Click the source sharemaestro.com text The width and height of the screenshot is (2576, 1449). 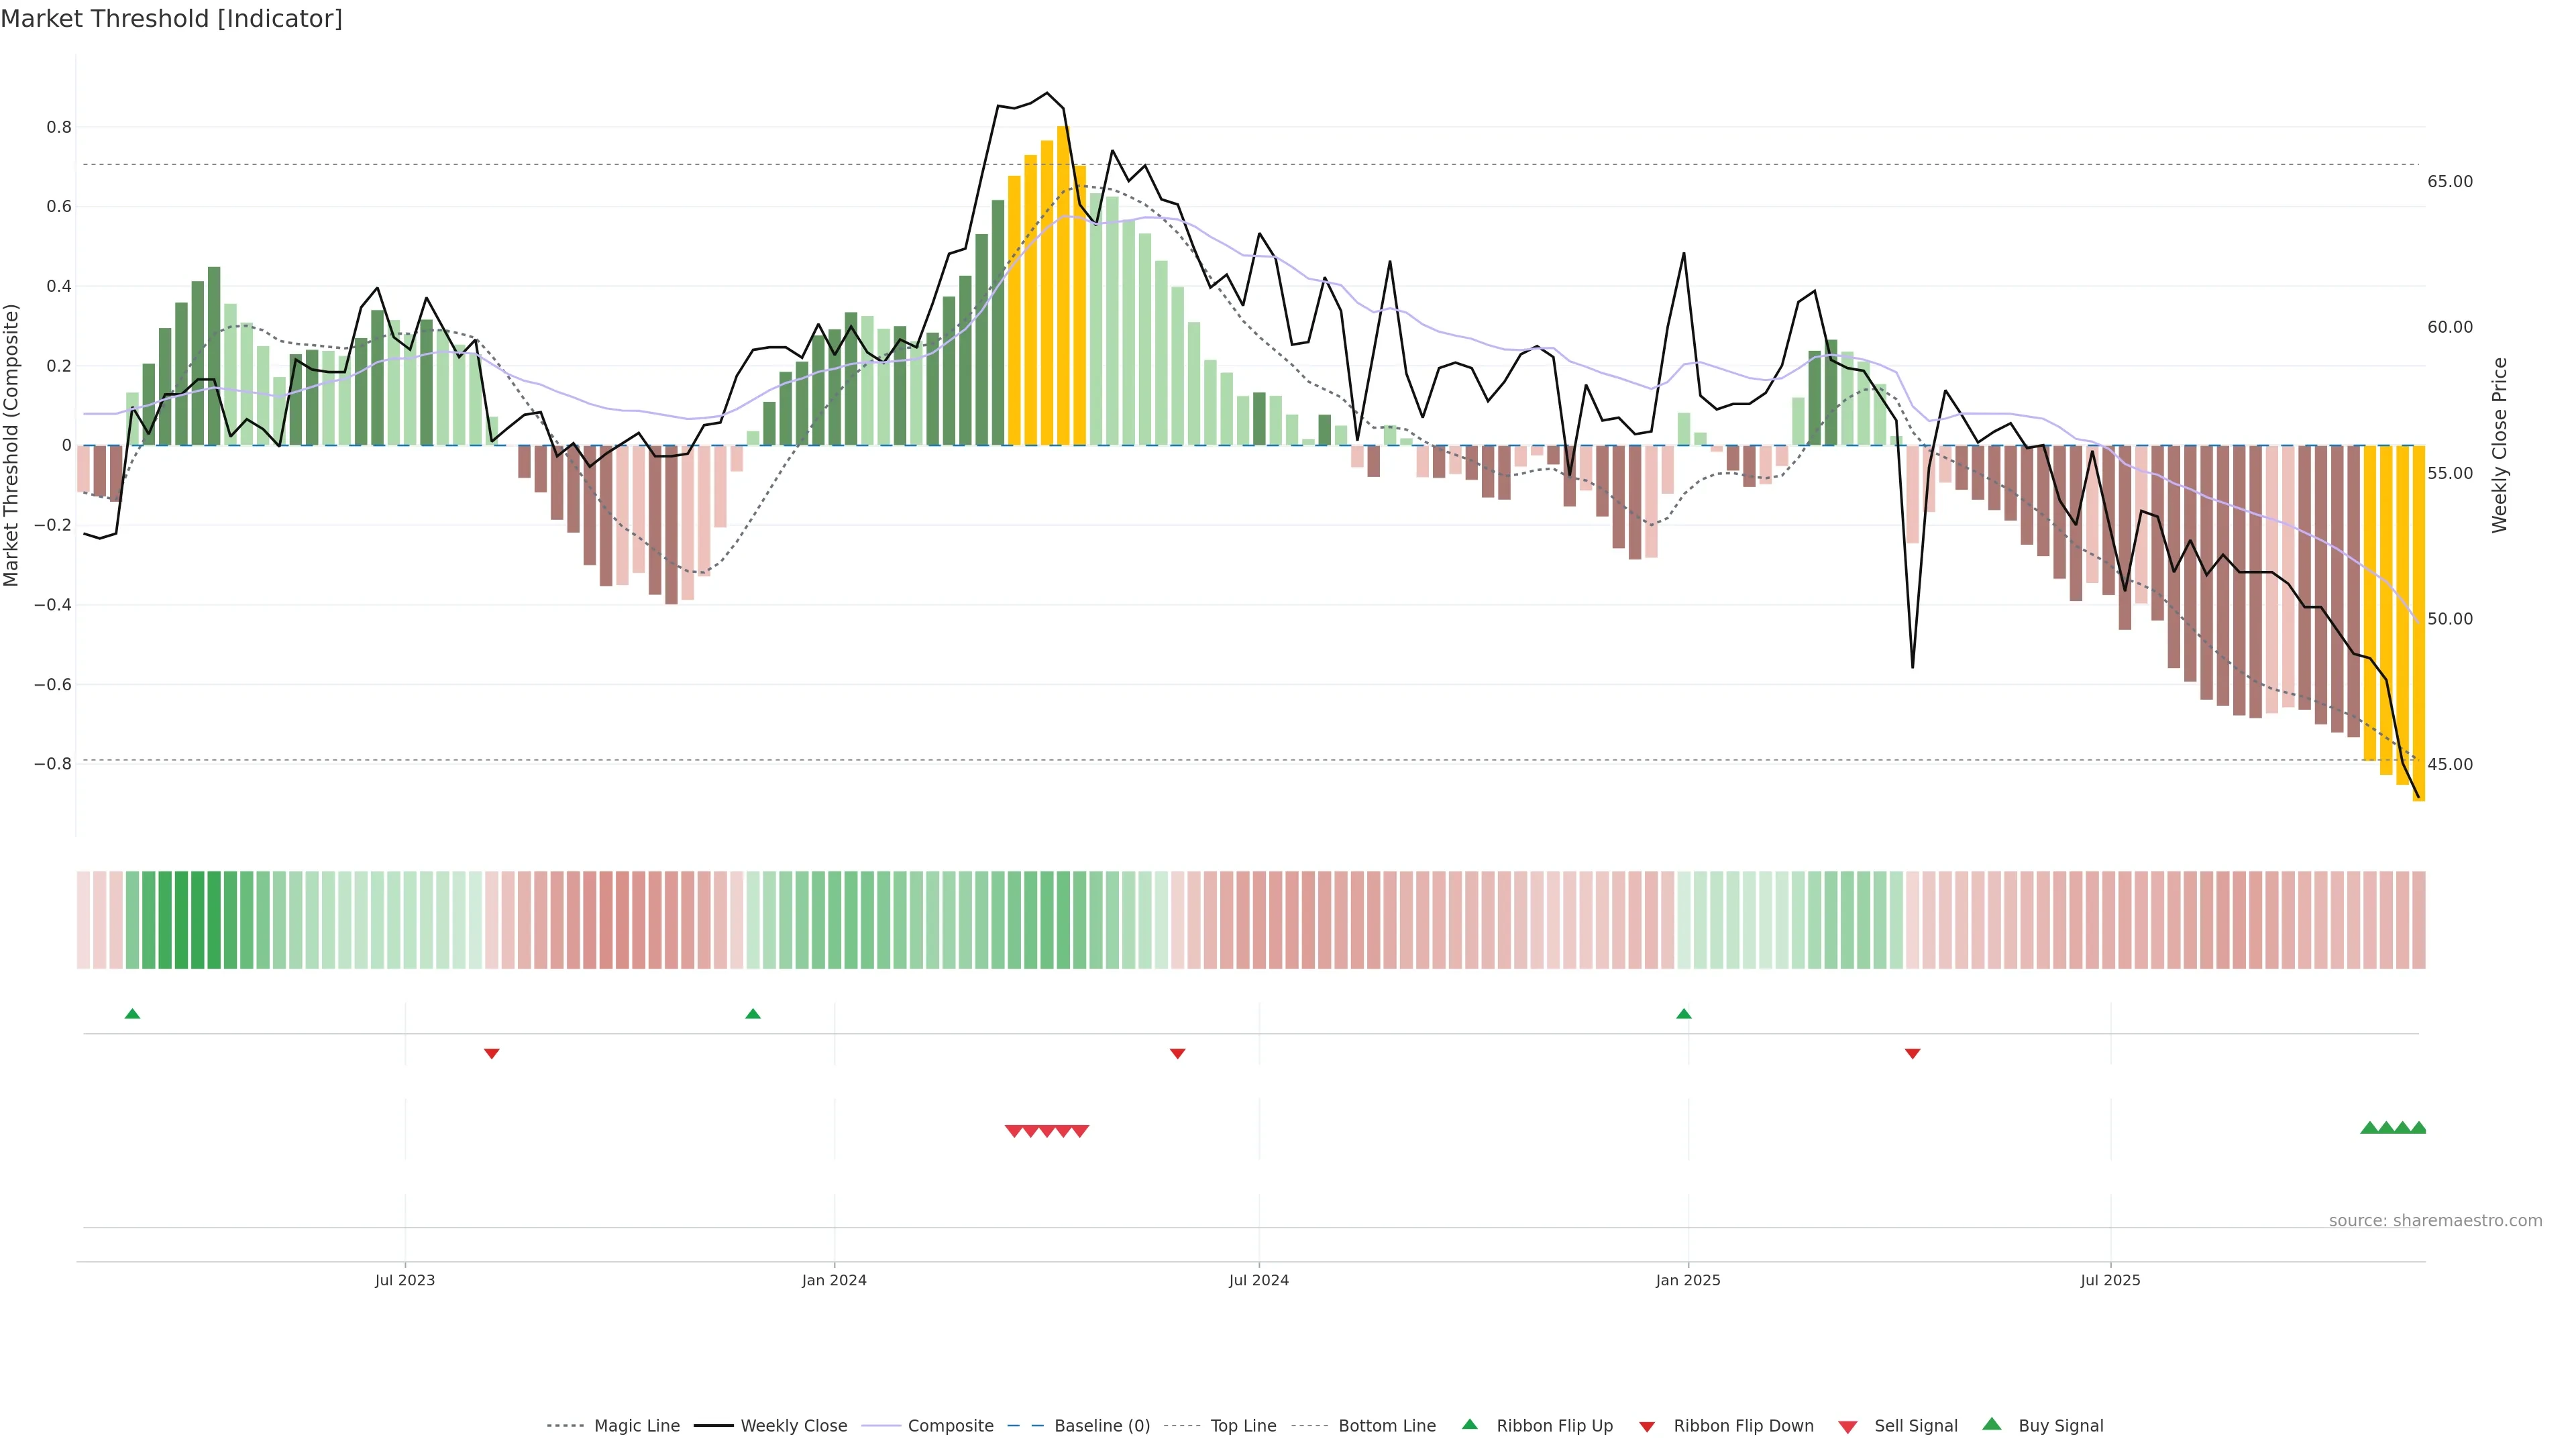2435,1221
